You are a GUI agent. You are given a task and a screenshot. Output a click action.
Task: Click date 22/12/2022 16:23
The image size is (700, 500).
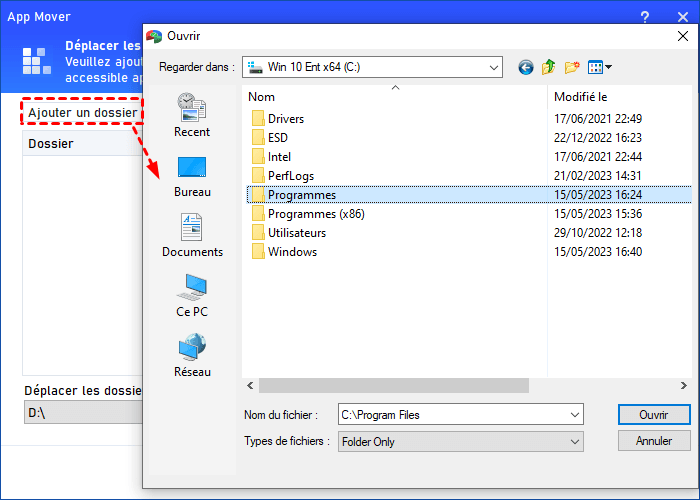click(x=598, y=138)
